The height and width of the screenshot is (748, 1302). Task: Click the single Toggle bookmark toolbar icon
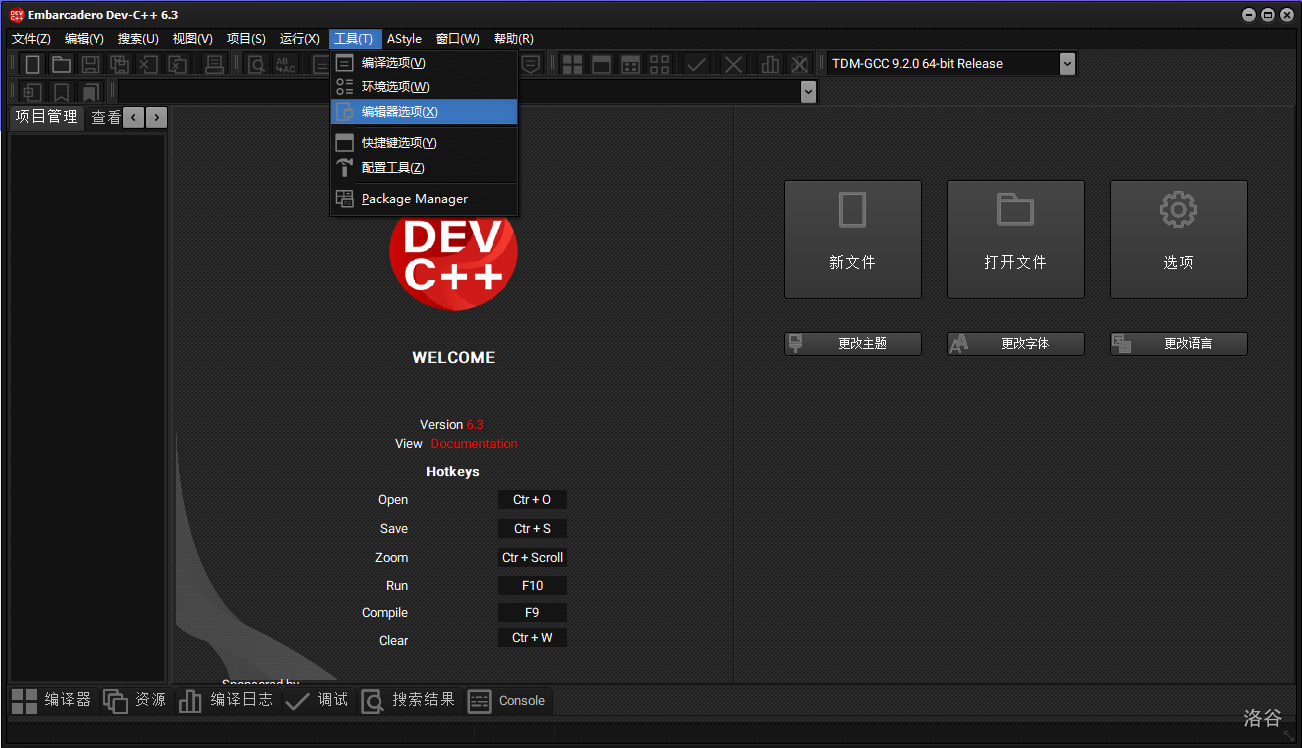coord(61,92)
